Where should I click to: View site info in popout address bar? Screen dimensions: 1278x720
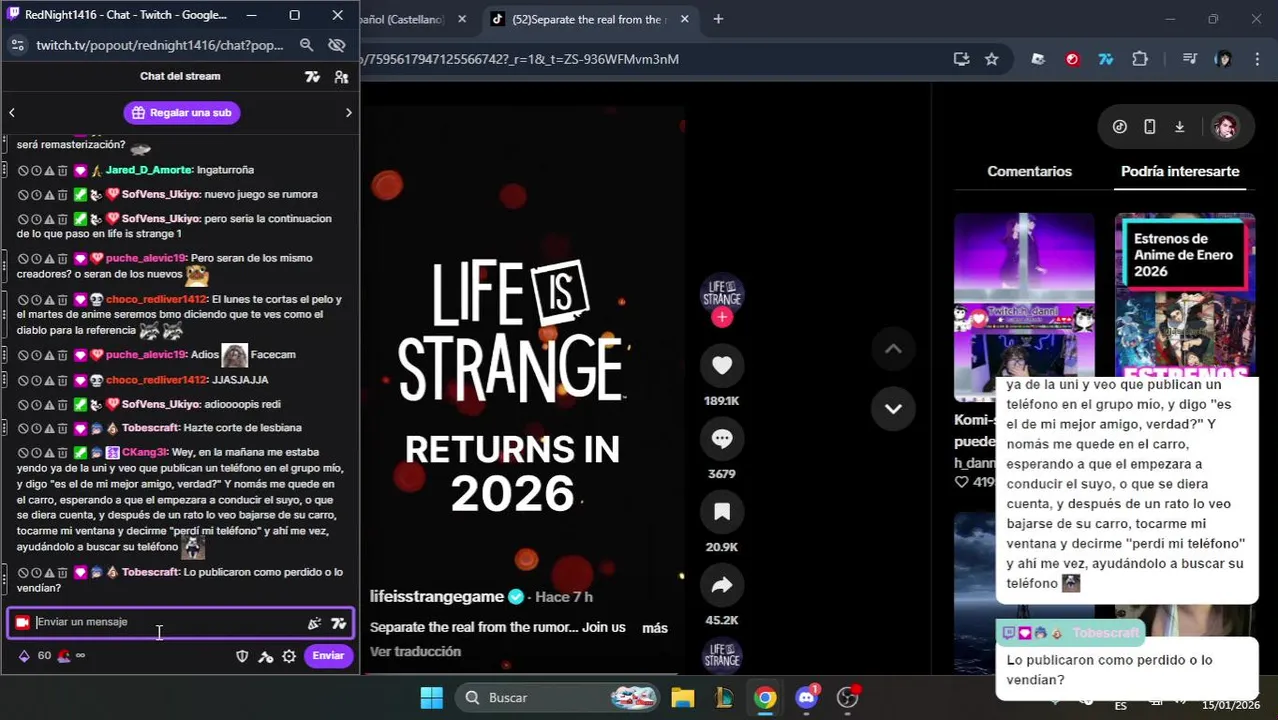17,45
